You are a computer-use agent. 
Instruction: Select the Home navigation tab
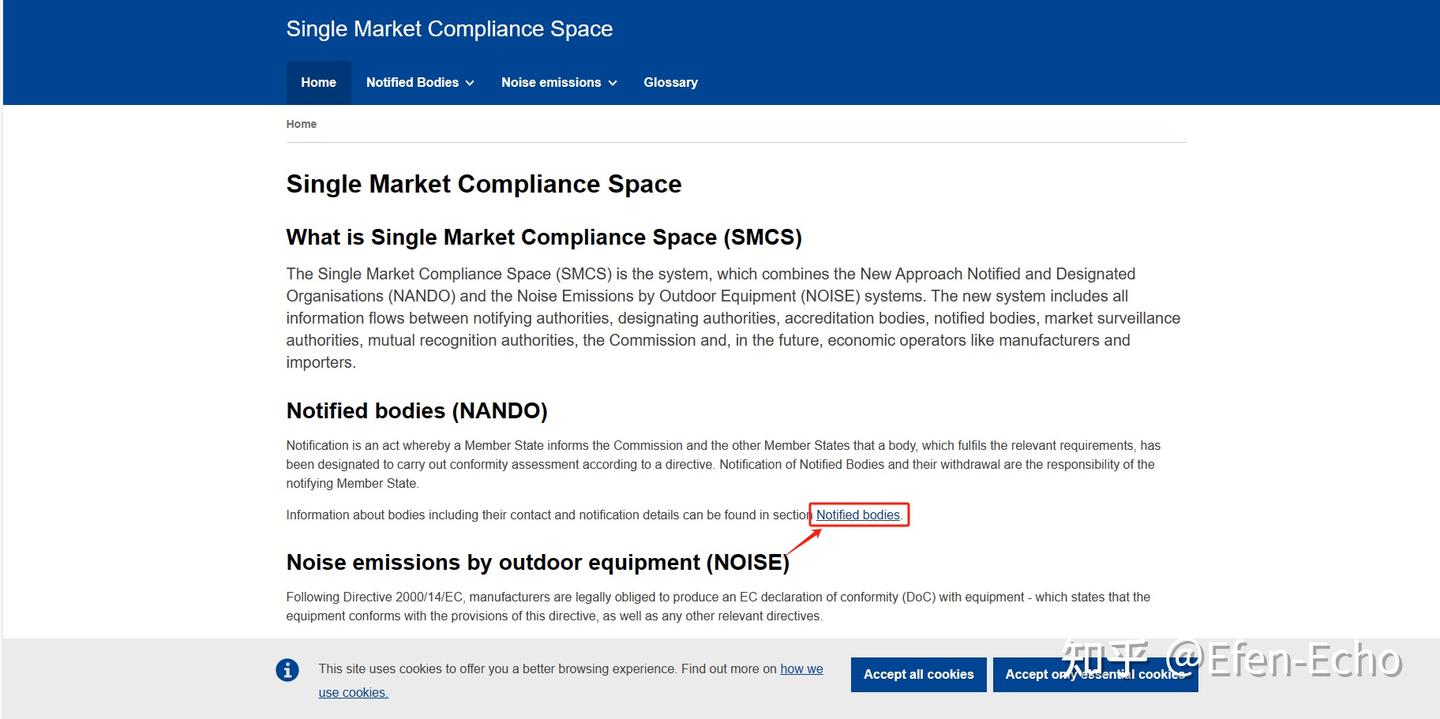[x=318, y=83]
